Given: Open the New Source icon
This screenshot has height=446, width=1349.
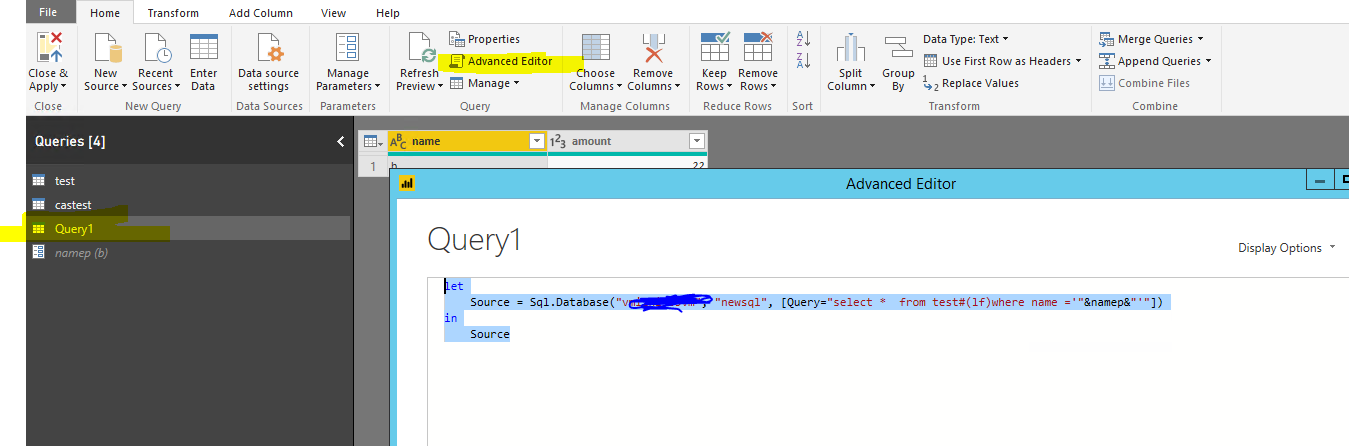Looking at the screenshot, I should coord(106,47).
